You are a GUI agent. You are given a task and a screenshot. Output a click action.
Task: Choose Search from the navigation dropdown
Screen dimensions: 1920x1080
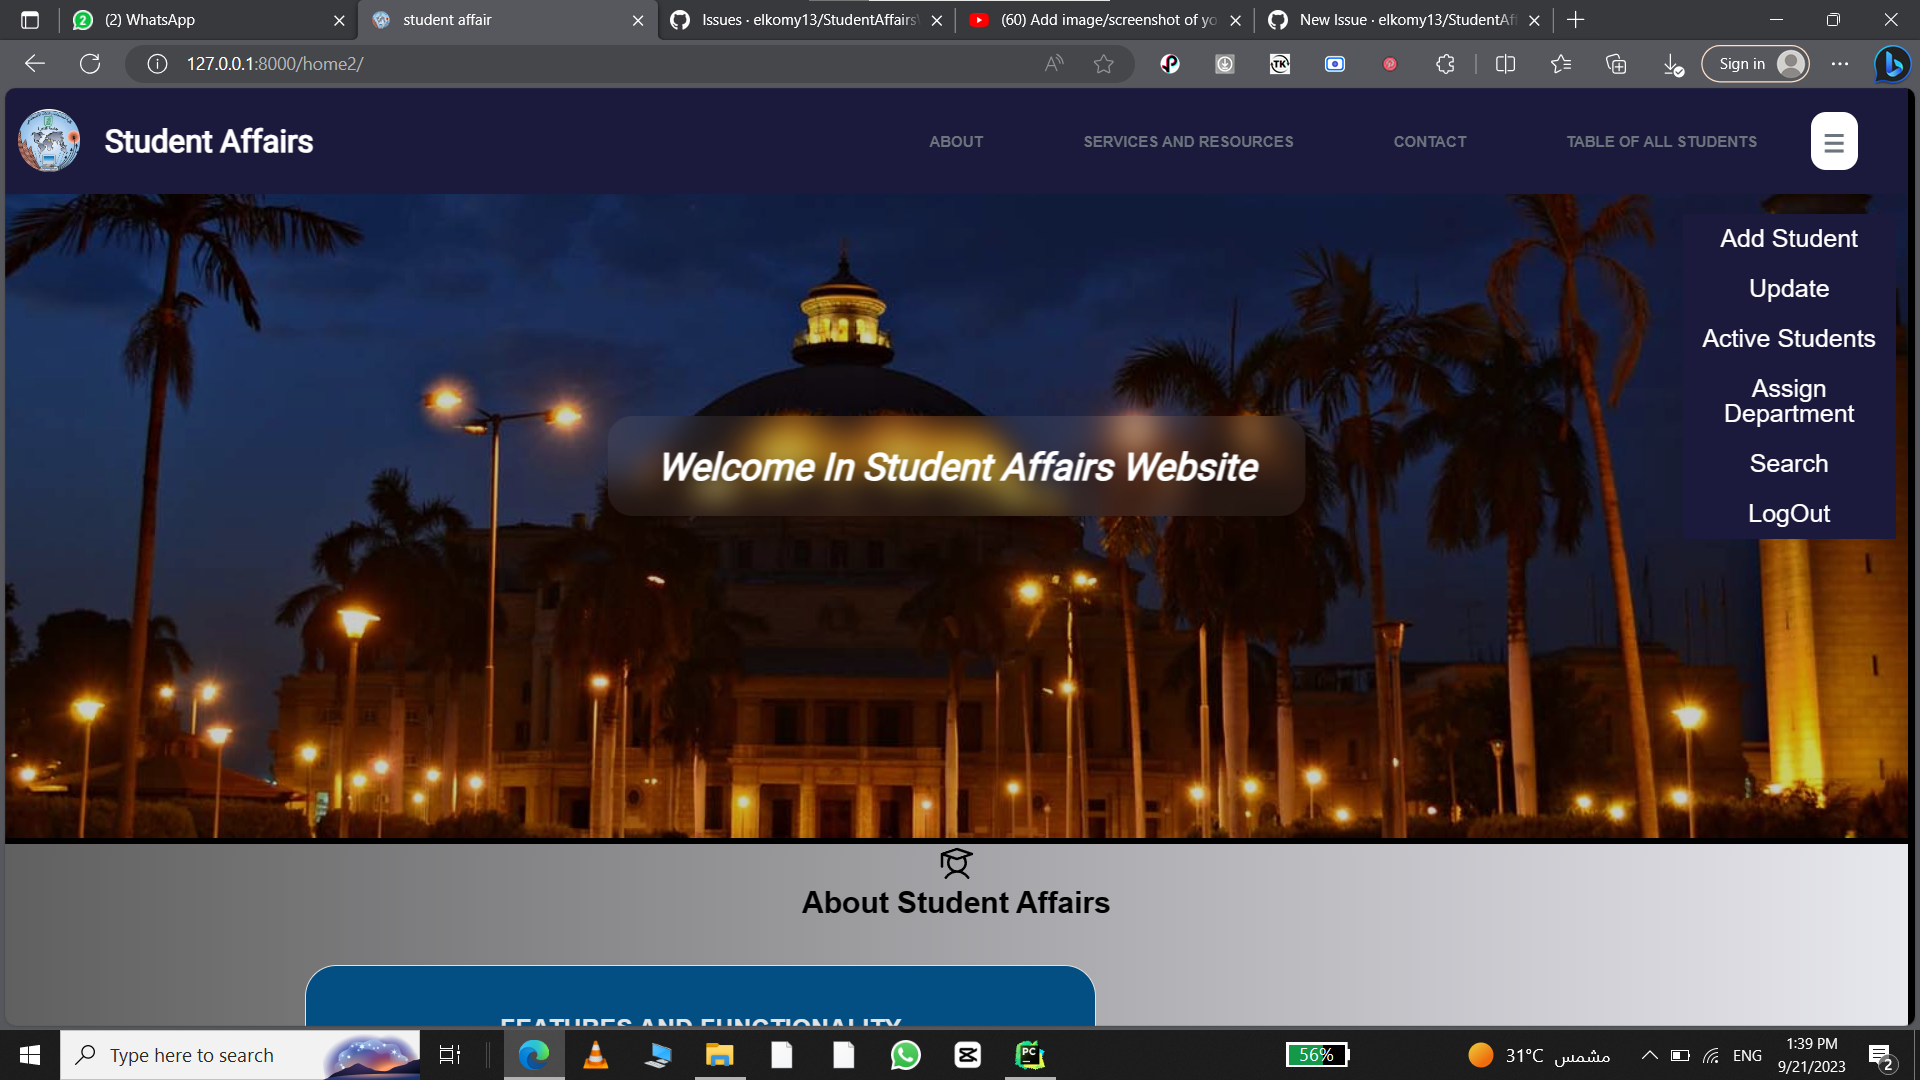[1788, 463]
